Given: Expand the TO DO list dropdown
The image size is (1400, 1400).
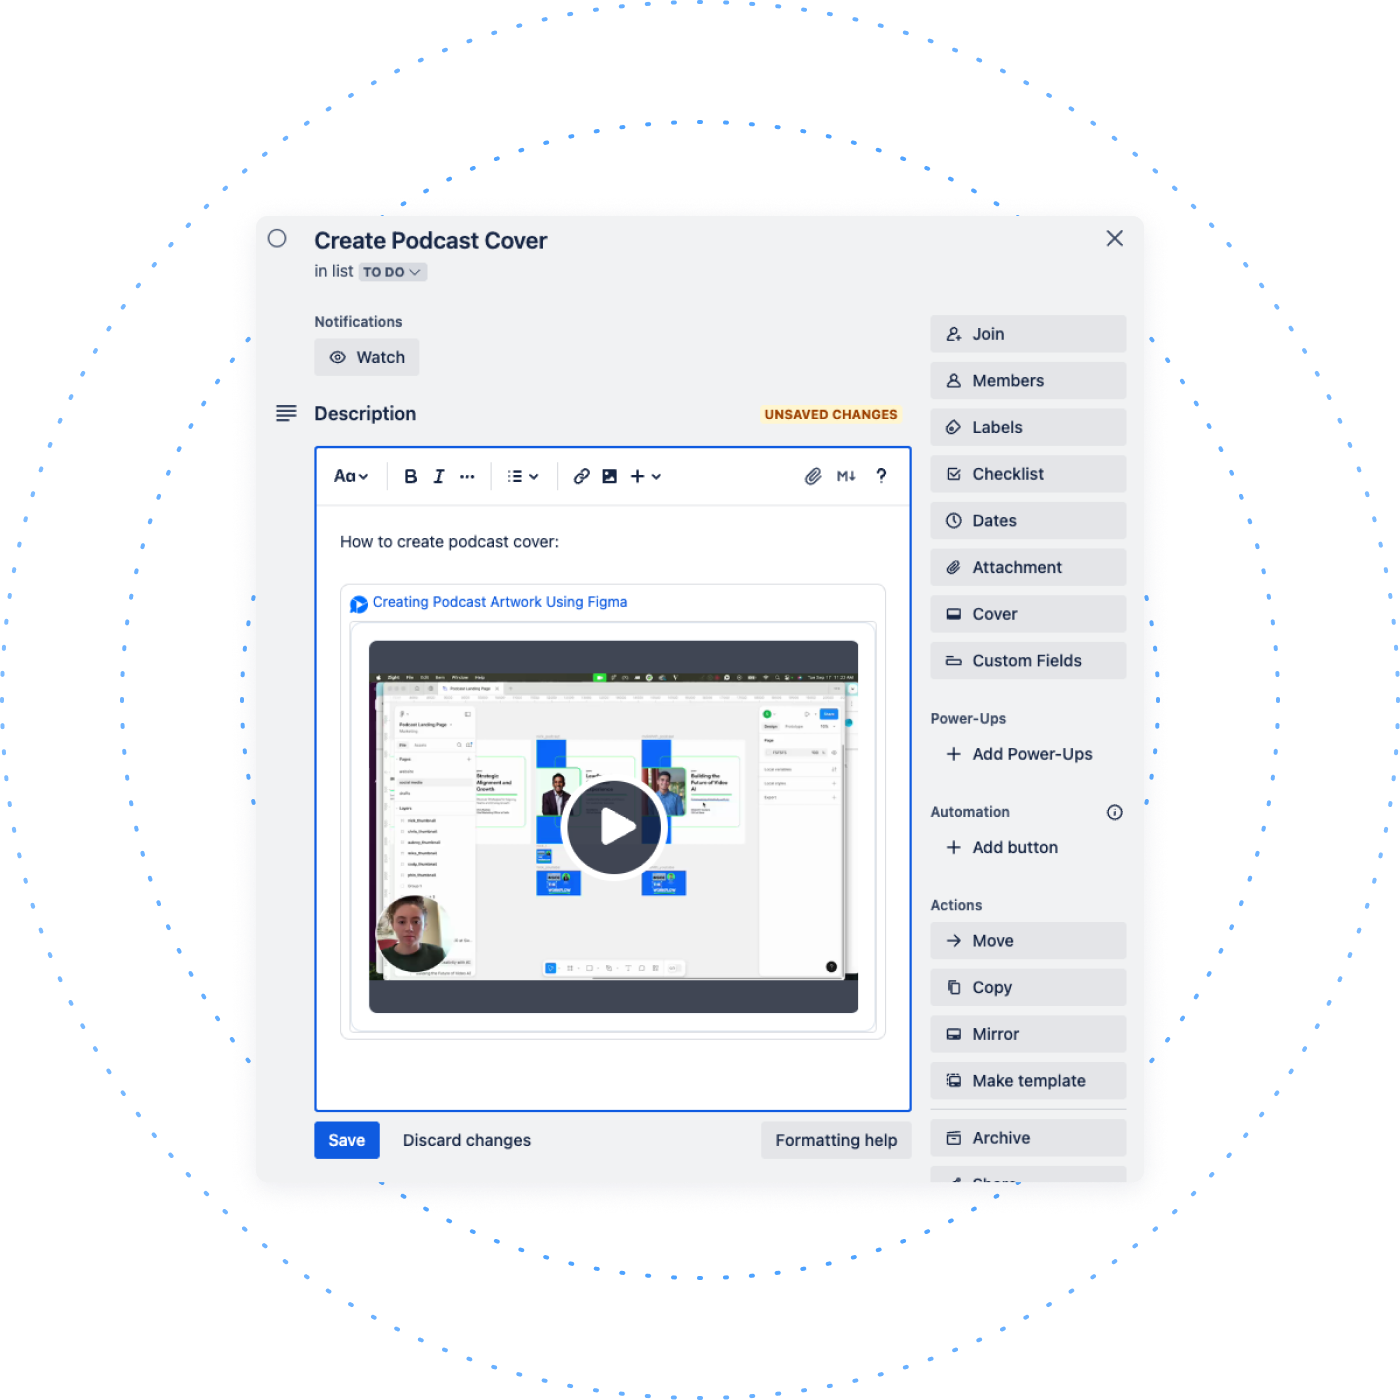Looking at the screenshot, I should [x=392, y=272].
